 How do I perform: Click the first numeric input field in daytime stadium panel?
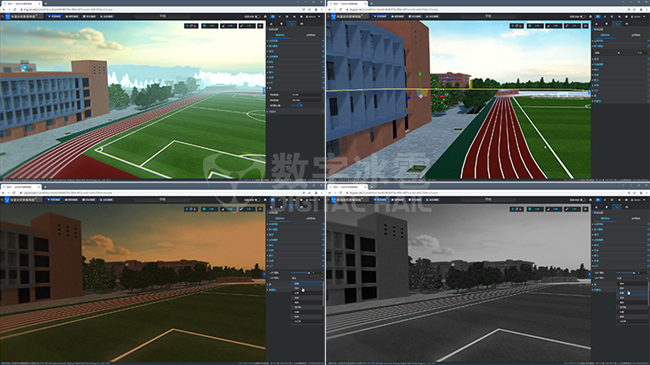307,95
